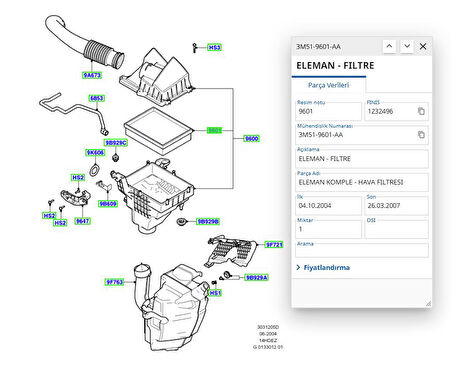Select the 9F721 bracket label
Viewport: 452px width, 370px height.
pos(274,245)
